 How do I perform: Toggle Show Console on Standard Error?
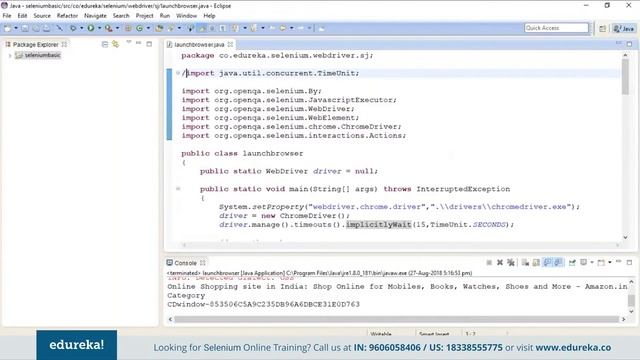pyautogui.click(x=558, y=262)
